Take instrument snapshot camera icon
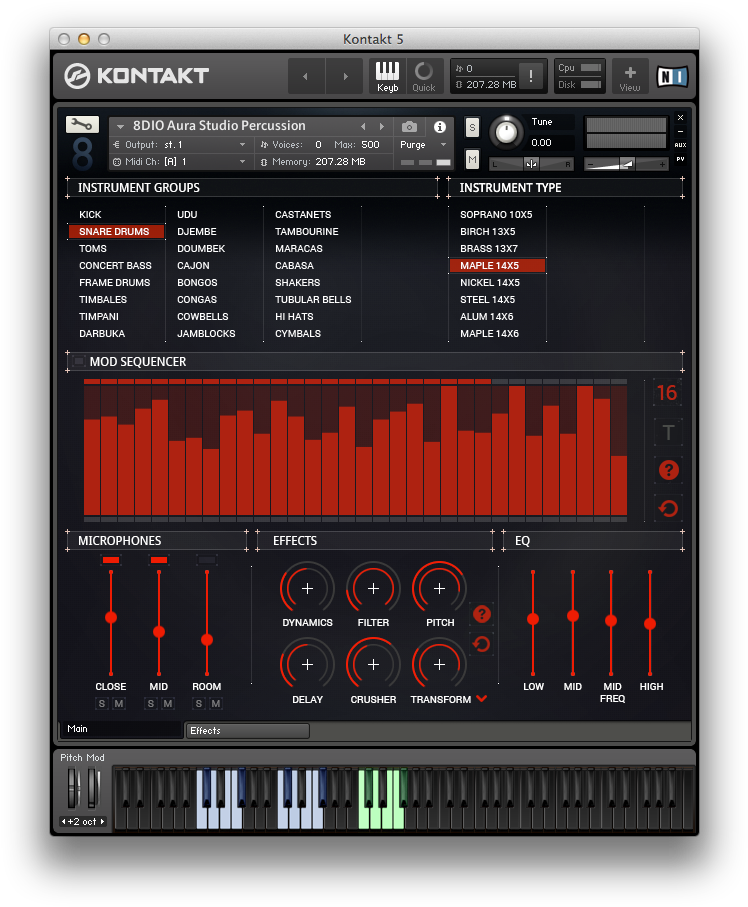Viewport: 748px width, 907px height. 410,127
